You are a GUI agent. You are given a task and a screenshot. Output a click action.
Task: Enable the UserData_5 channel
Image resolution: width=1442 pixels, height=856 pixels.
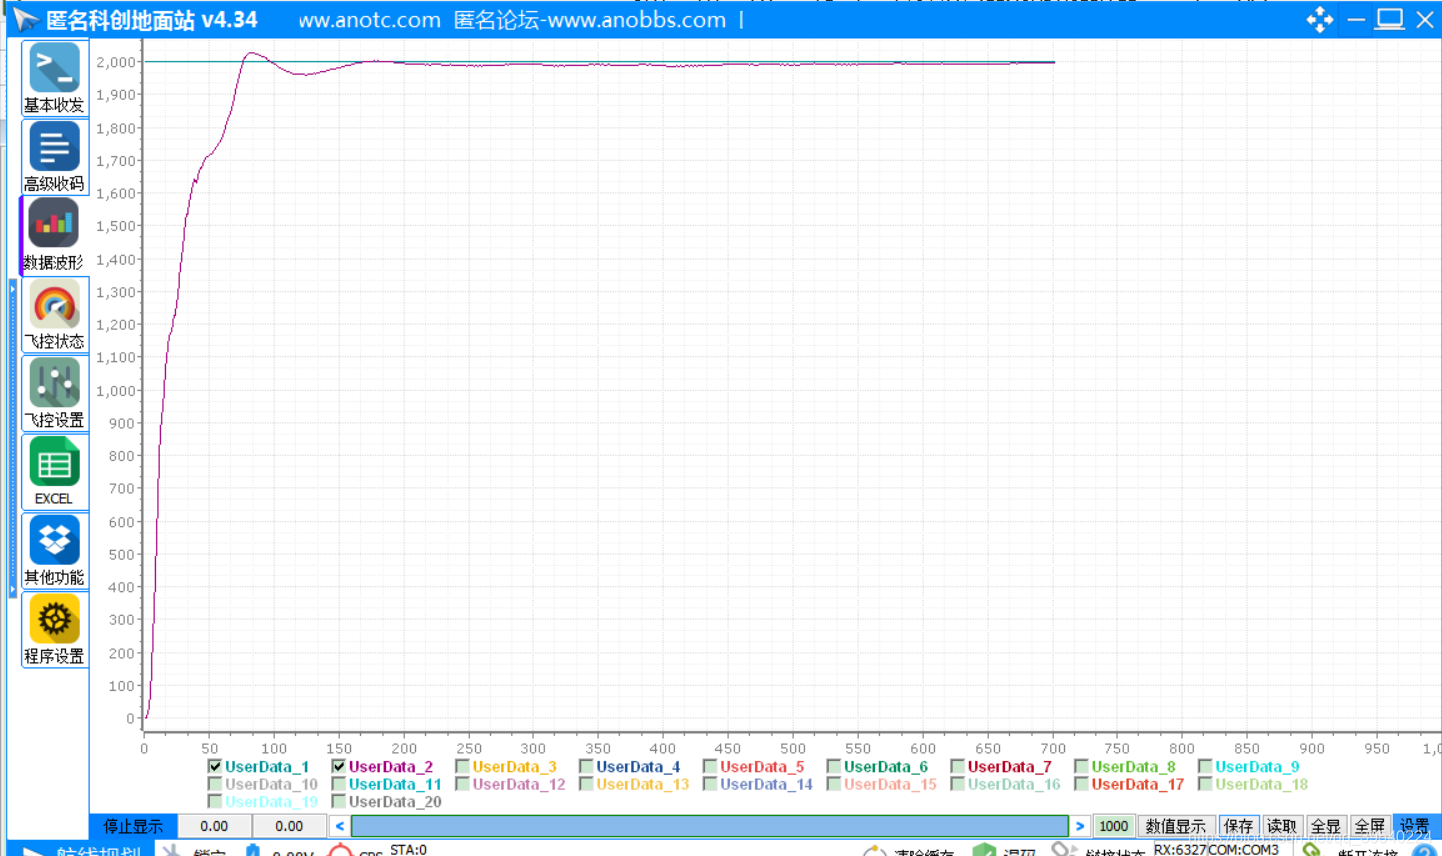tap(710, 767)
